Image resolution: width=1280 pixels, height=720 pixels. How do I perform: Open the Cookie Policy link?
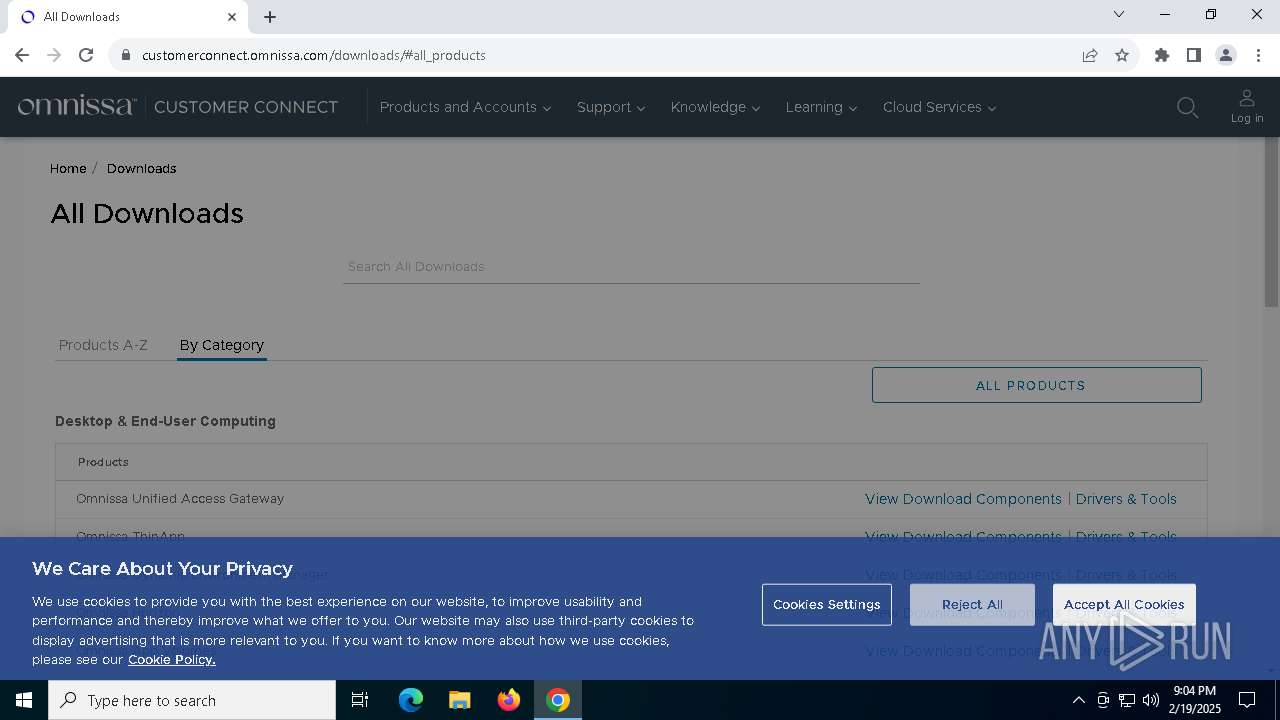tap(172, 659)
